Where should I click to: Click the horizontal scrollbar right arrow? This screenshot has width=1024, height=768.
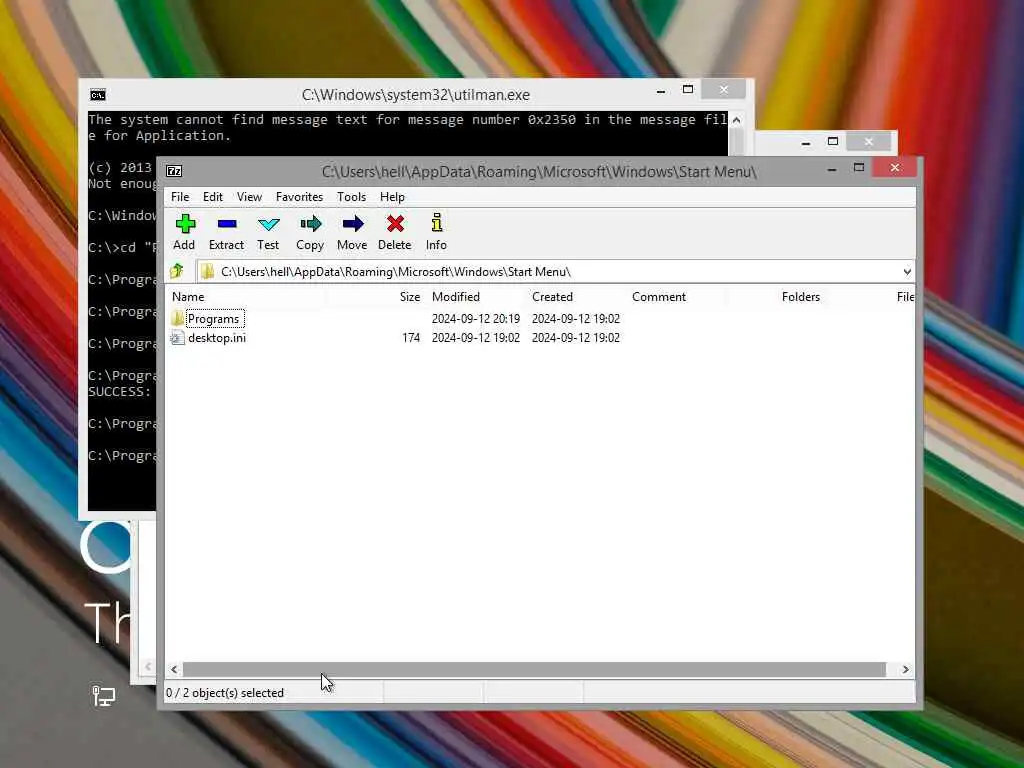[x=905, y=669]
